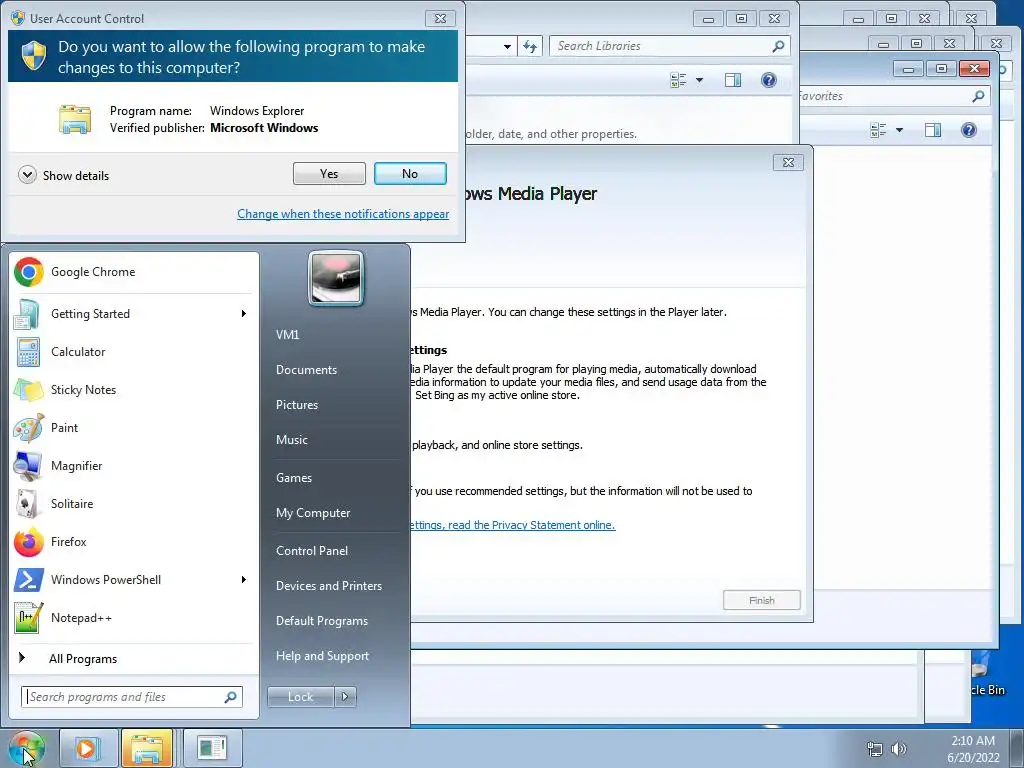This screenshot has width=1024, height=768.
Task: Click the search magnifier in Start menu
Action: (231, 697)
